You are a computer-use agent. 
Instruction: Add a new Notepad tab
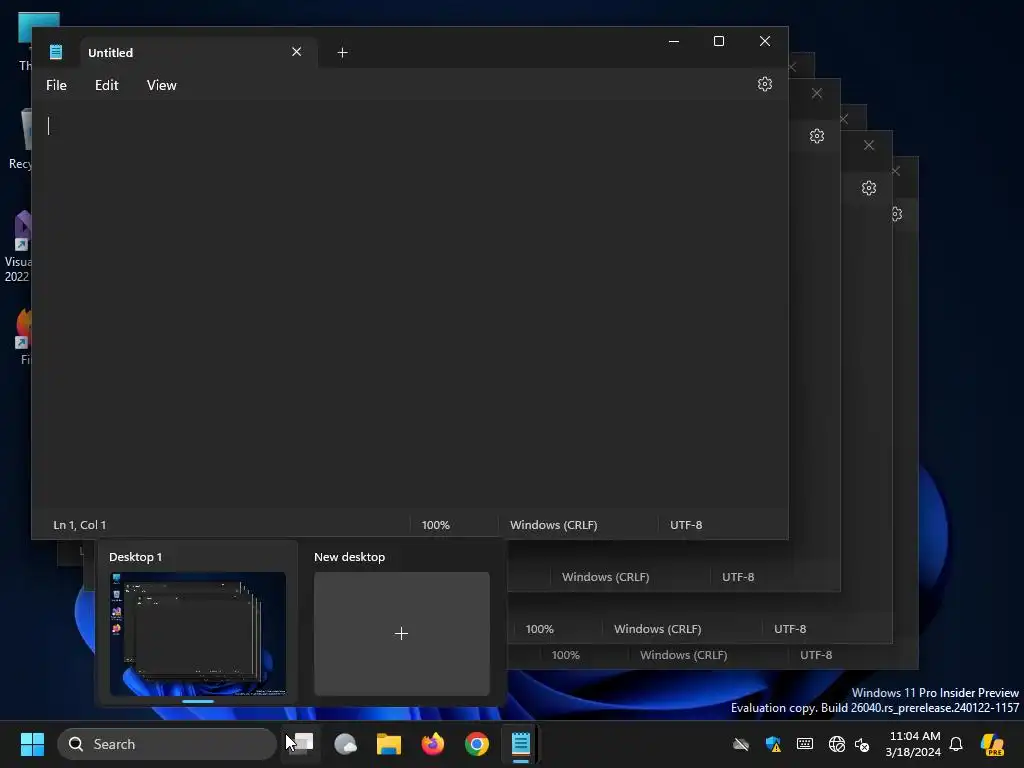[x=342, y=52]
